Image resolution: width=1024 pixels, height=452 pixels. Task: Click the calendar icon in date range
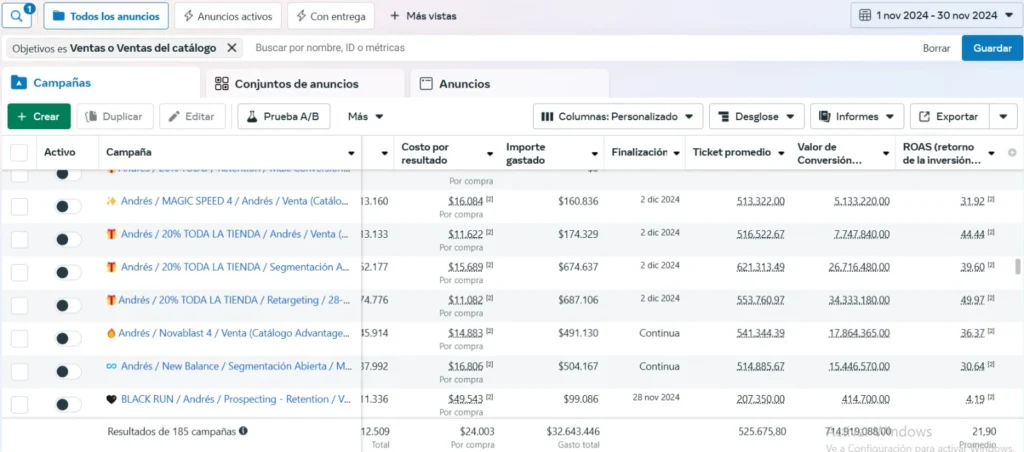[x=863, y=16]
